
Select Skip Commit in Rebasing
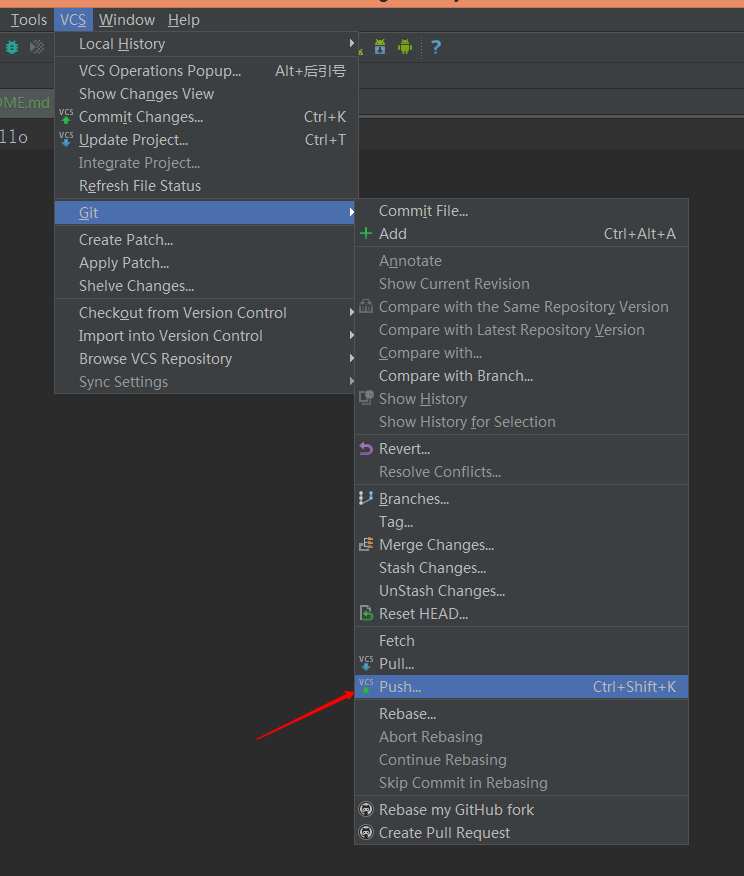(521, 782)
